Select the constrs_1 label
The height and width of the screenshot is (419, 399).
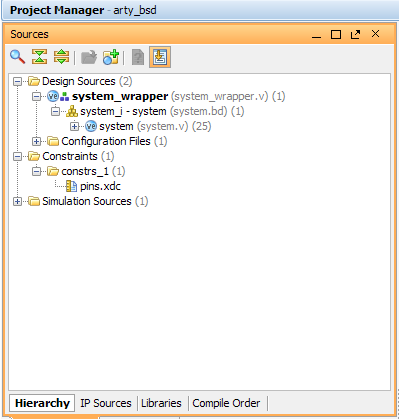(x=85, y=171)
